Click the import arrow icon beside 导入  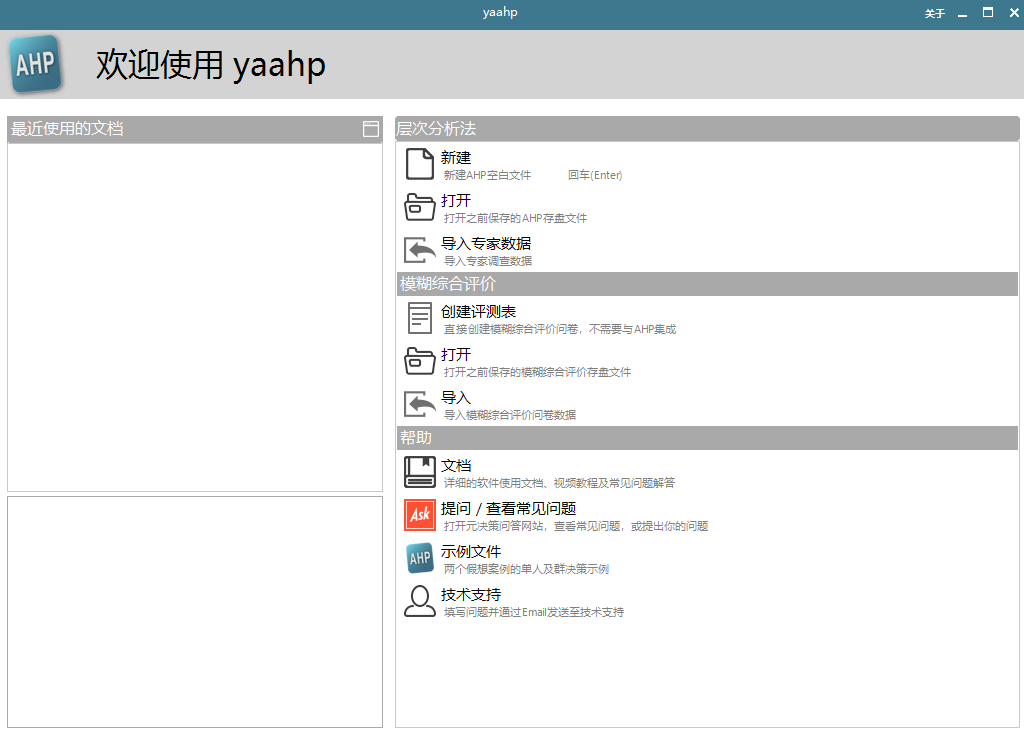(419, 404)
